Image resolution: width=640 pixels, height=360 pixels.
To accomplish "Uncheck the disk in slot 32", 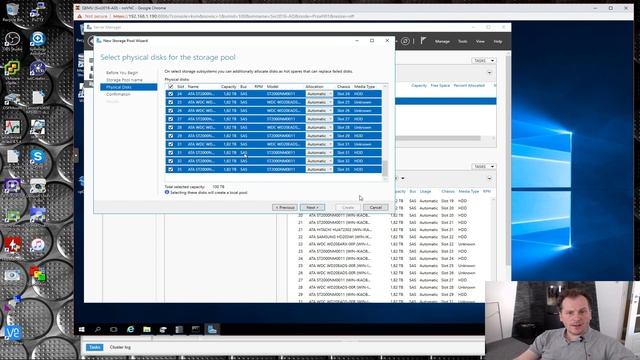I will tap(171, 161).
